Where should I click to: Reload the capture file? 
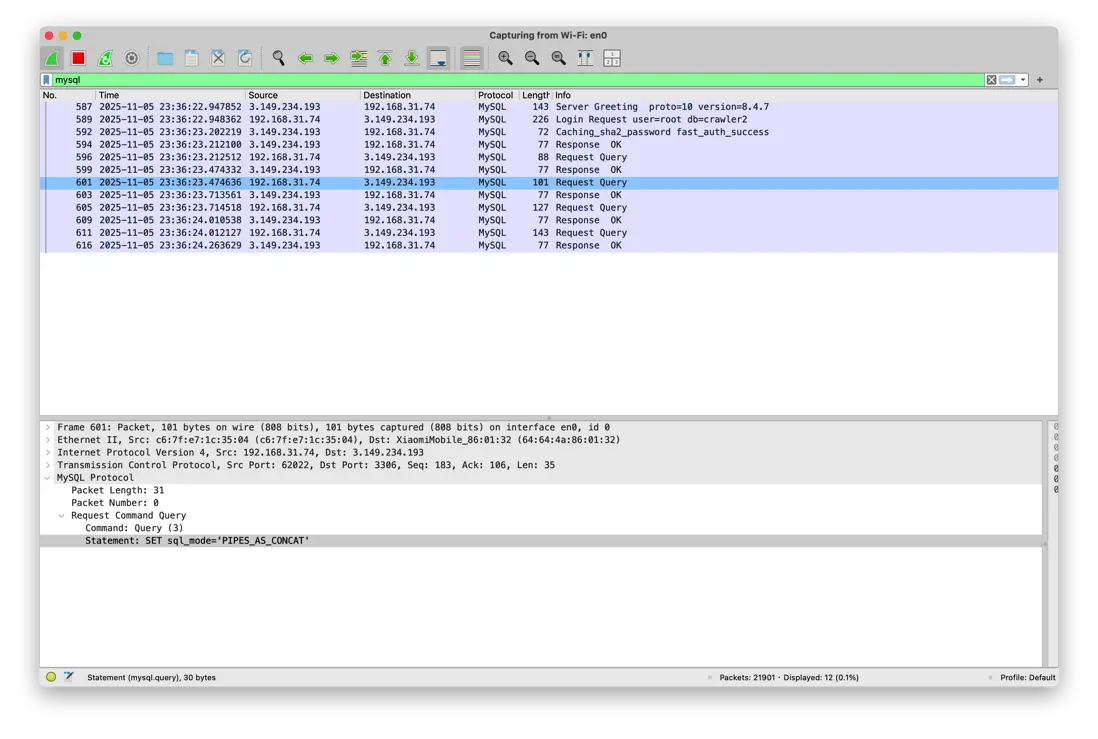tap(245, 58)
